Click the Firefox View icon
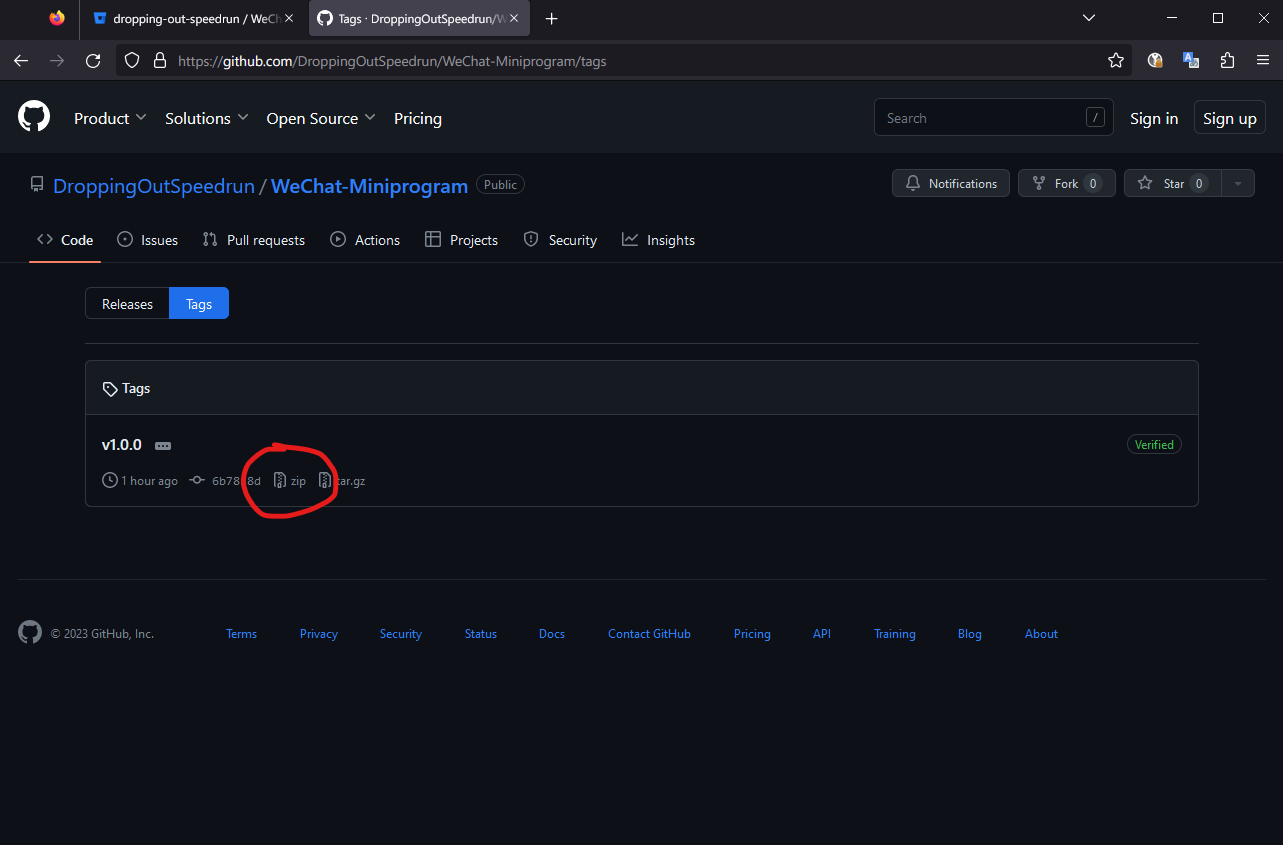Image resolution: width=1283 pixels, height=845 pixels. (x=57, y=18)
